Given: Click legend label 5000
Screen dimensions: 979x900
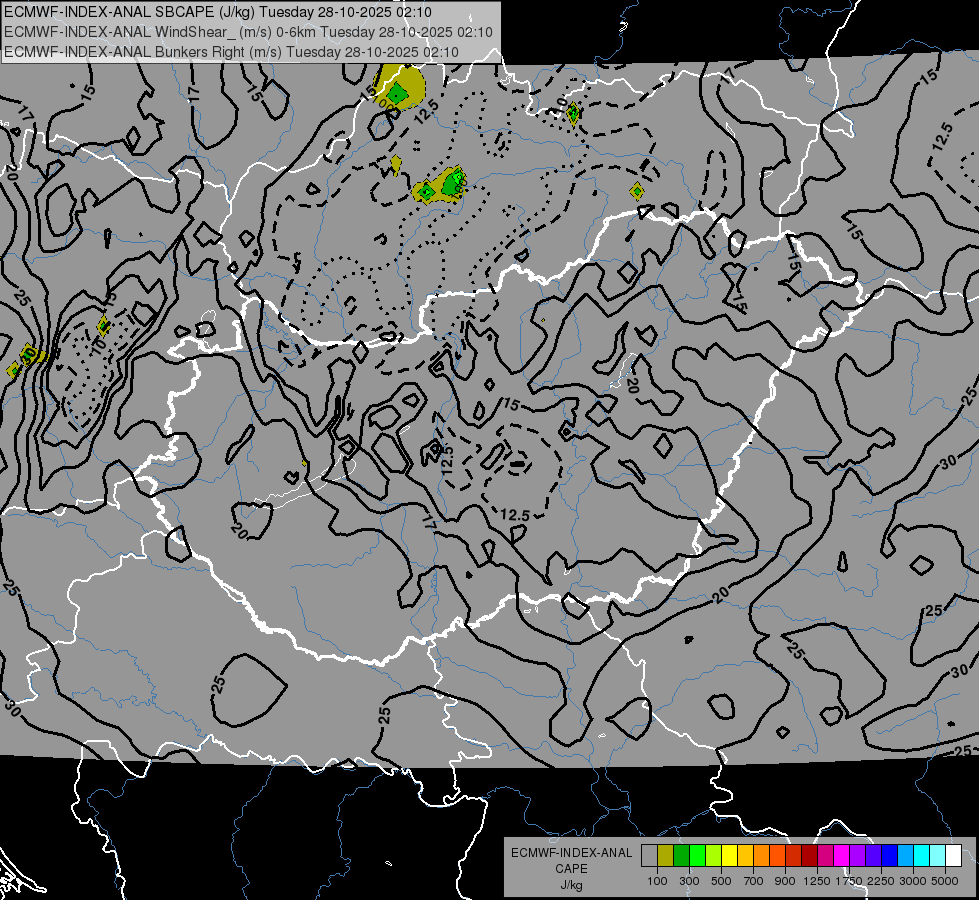Looking at the screenshot, I should (x=945, y=881).
